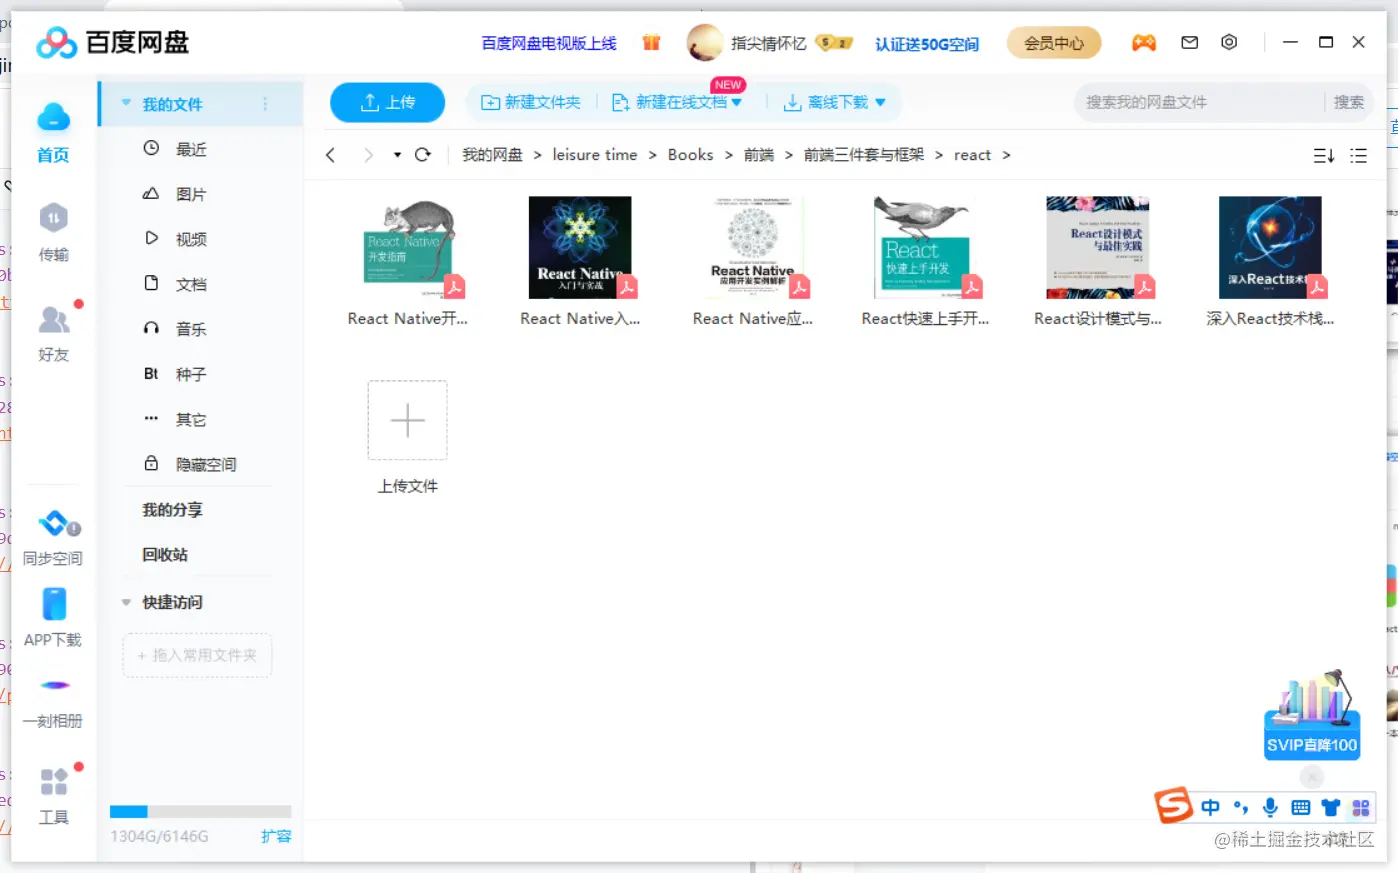Click the VIP level badge
1398x873 pixels.
pyautogui.click(x=833, y=43)
